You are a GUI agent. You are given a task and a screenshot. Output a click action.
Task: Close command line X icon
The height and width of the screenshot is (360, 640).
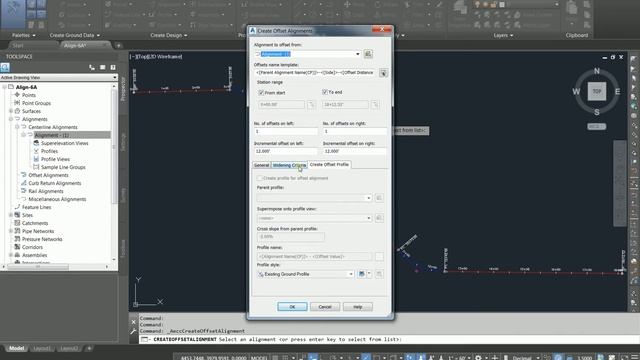tap(133, 322)
